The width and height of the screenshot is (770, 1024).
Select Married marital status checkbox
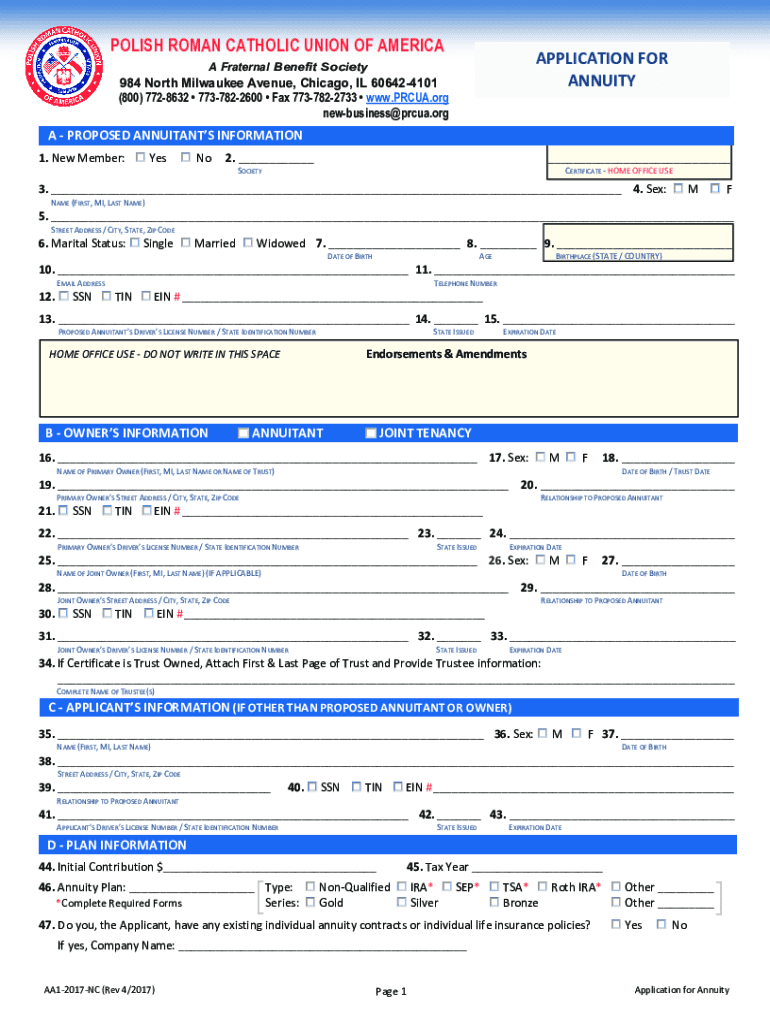pyautogui.click(x=185, y=243)
